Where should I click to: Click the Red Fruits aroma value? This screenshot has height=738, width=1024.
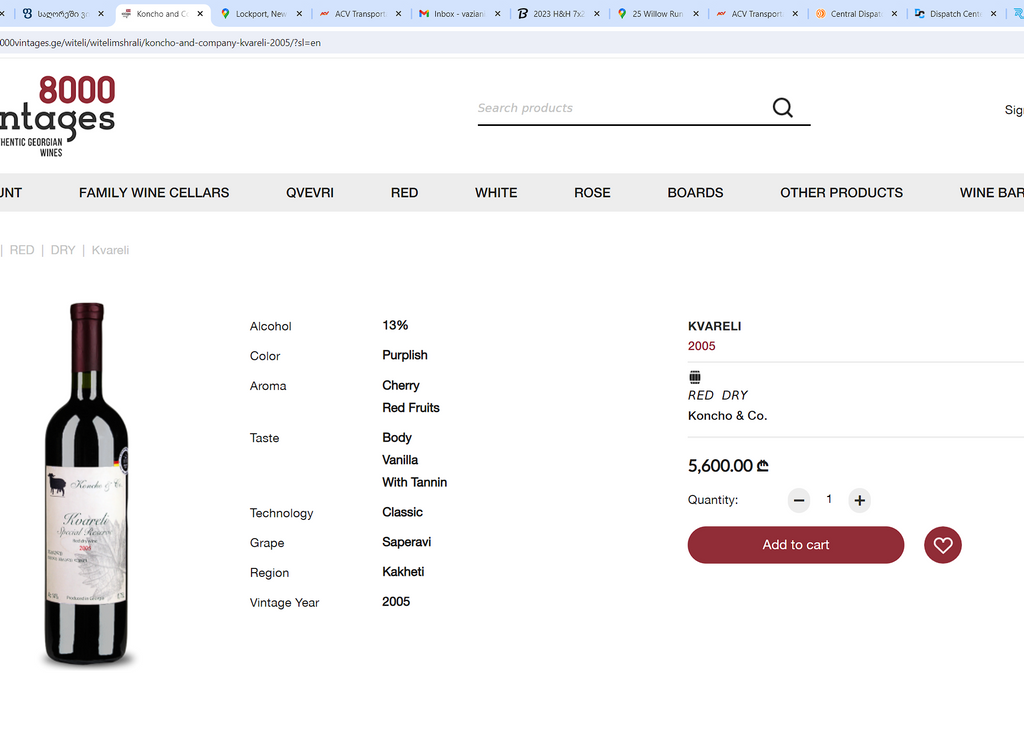click(x=411, y=408)
